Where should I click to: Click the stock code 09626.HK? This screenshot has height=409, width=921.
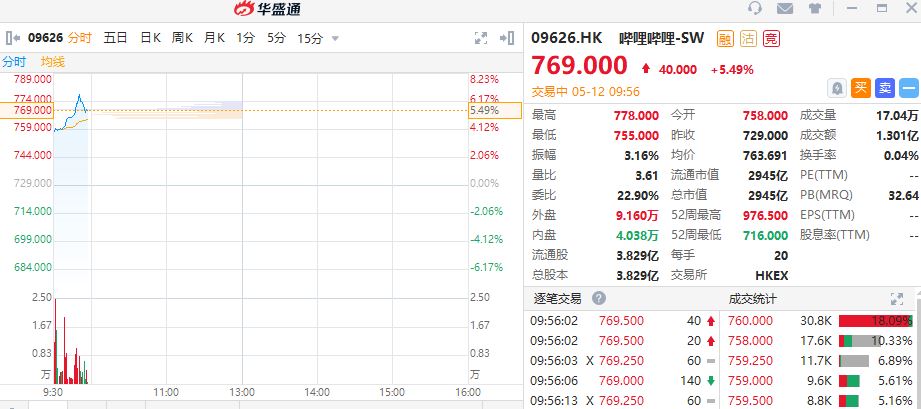567,38
